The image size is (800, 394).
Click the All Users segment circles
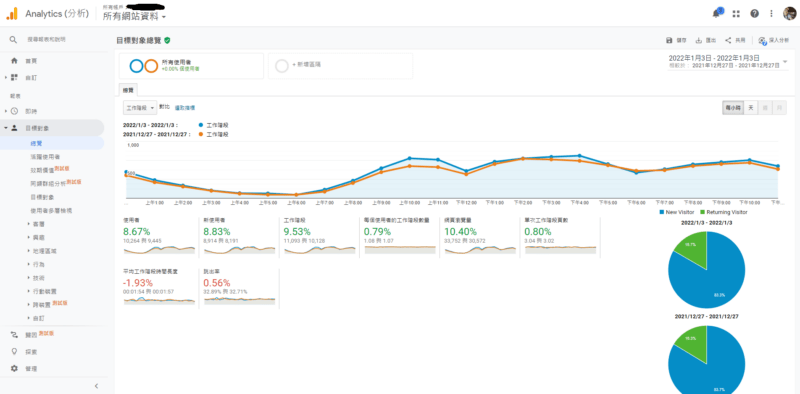click(143, 66)
